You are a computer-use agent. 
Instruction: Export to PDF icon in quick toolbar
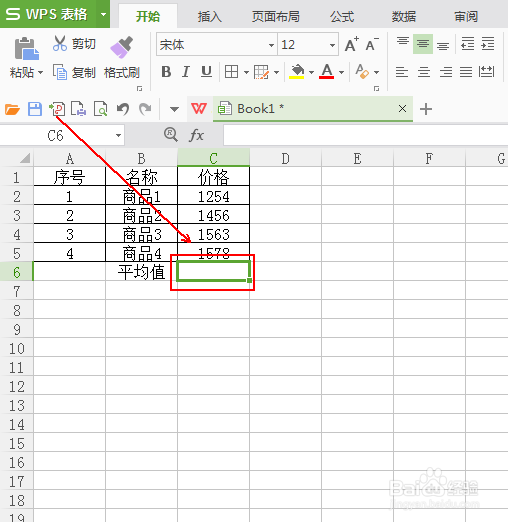pos(57,109)
